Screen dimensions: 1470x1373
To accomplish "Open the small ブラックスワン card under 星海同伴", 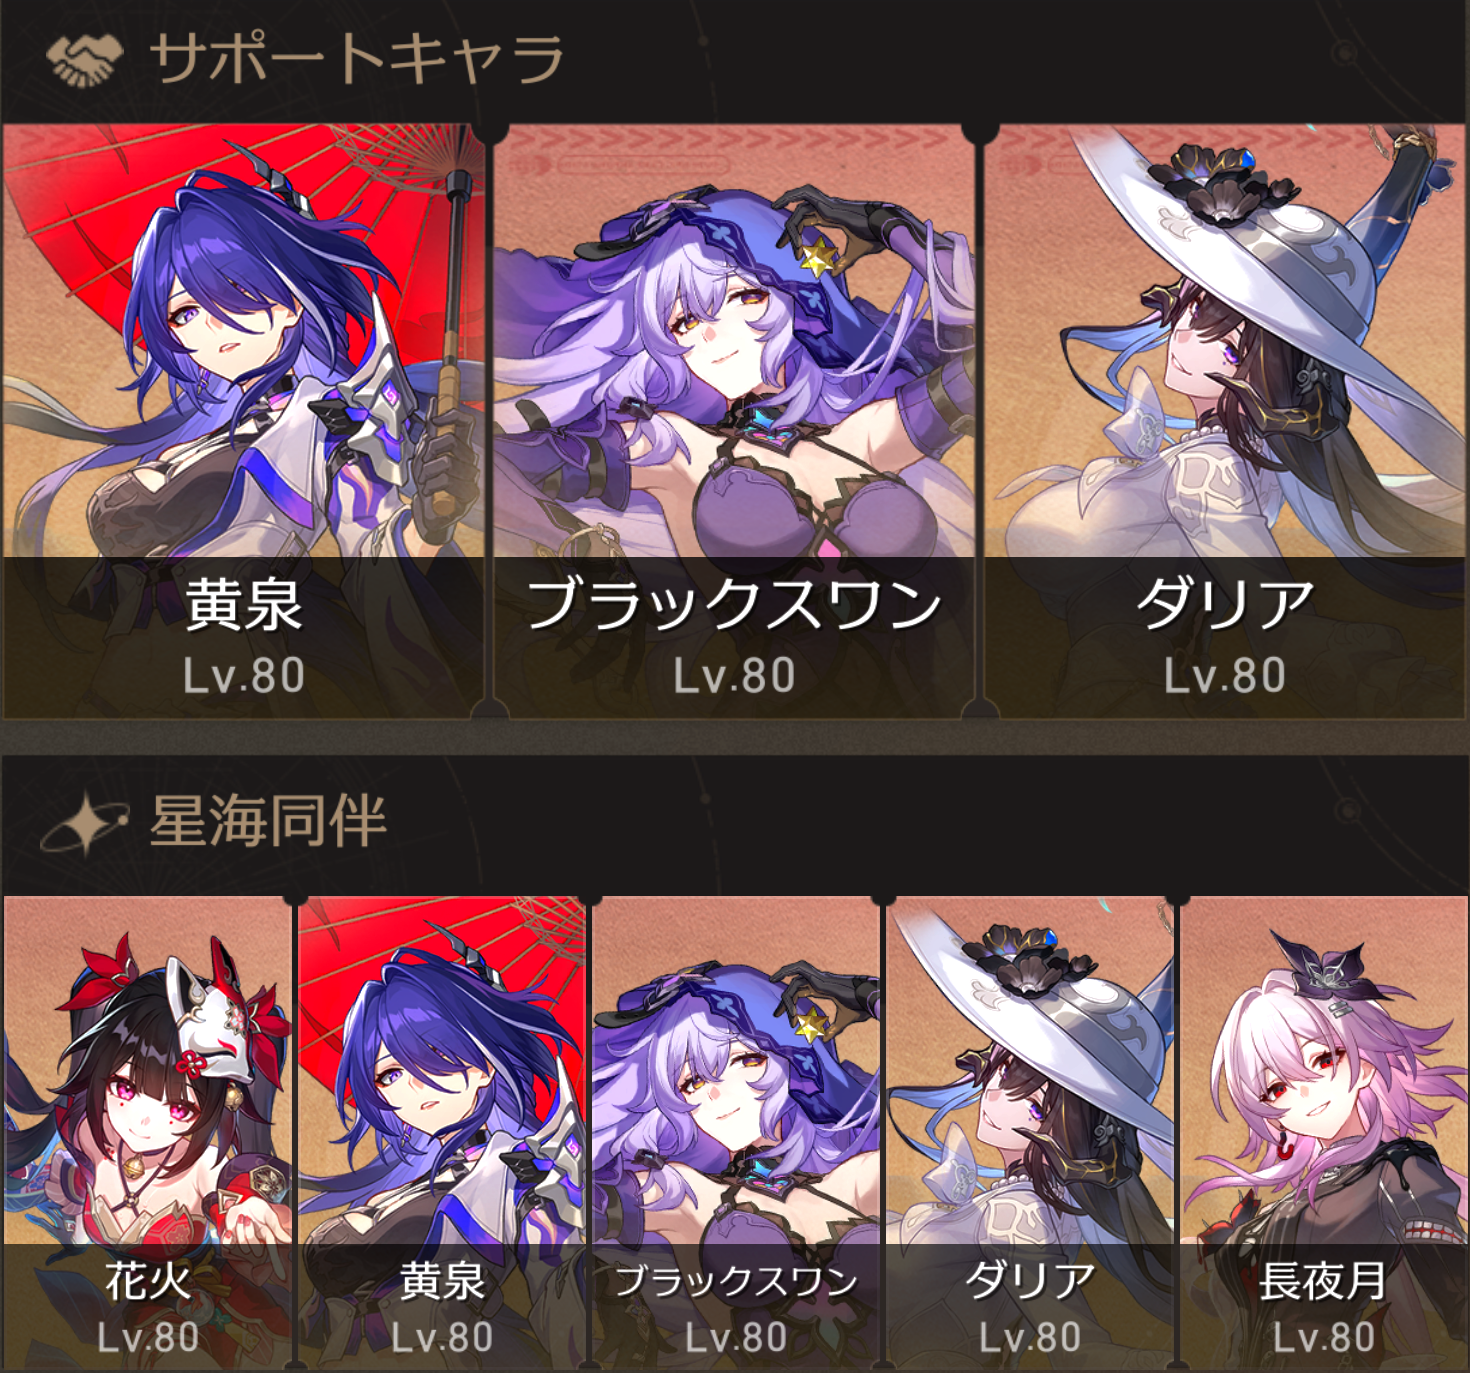I will coord(736,1132).
